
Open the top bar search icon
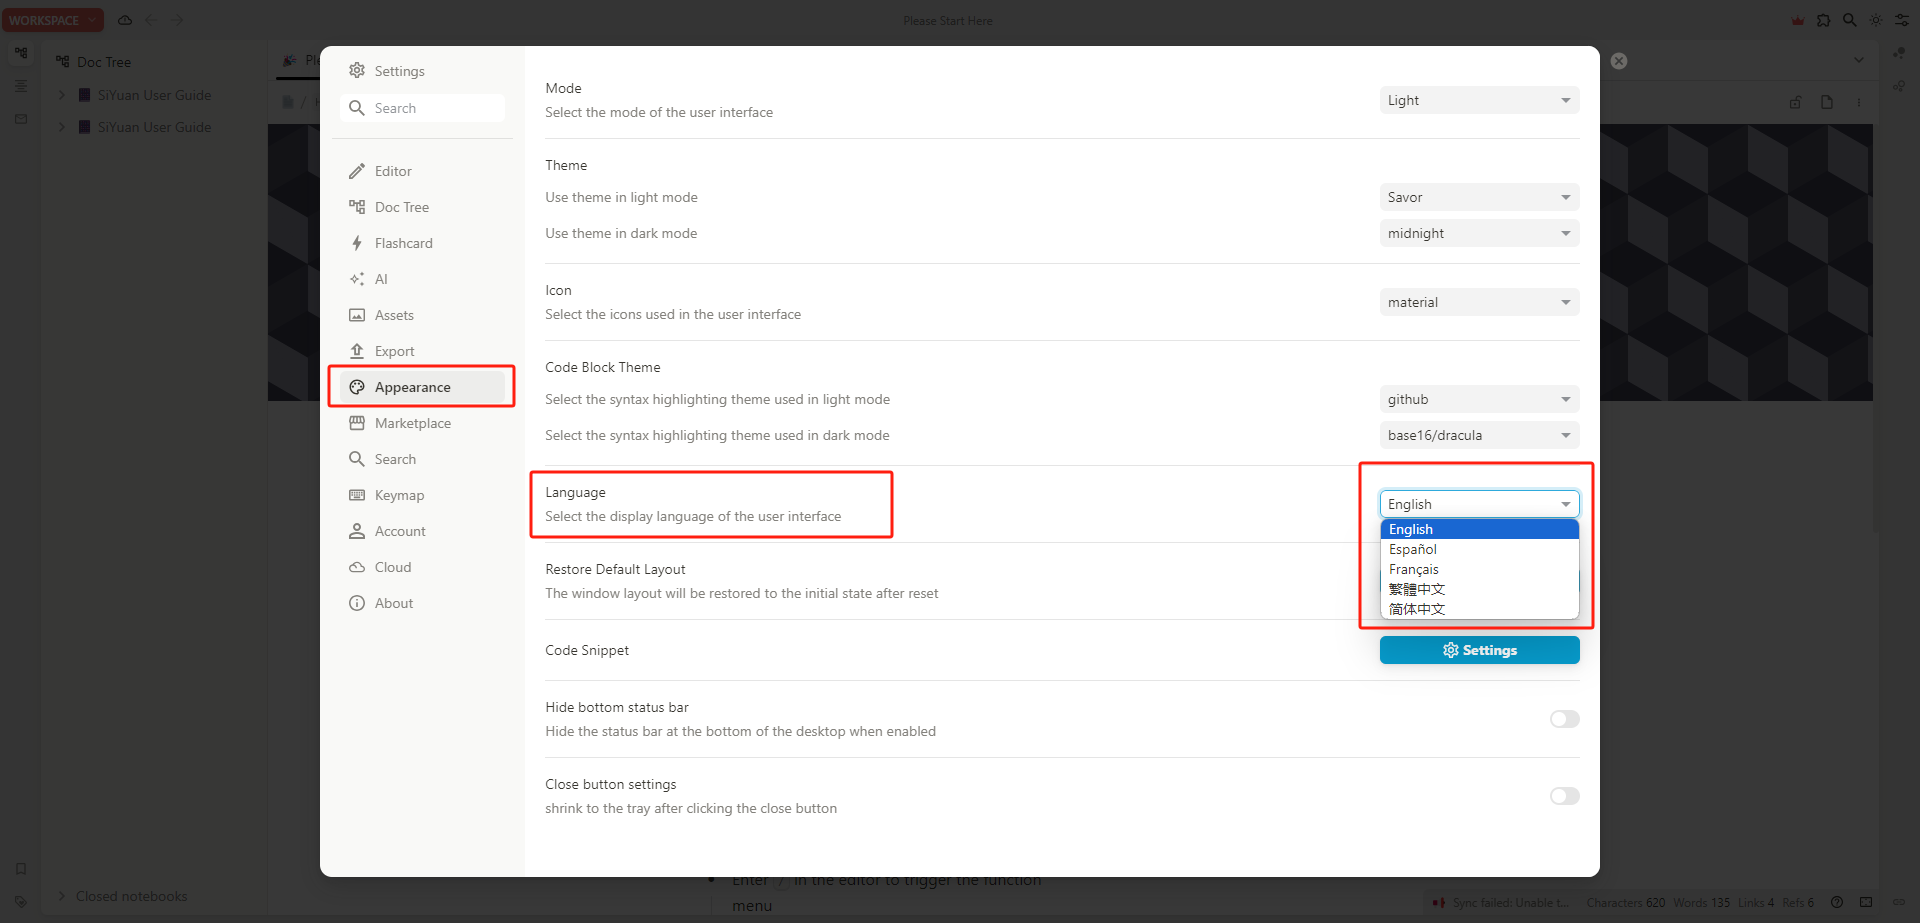(1849, 20)
